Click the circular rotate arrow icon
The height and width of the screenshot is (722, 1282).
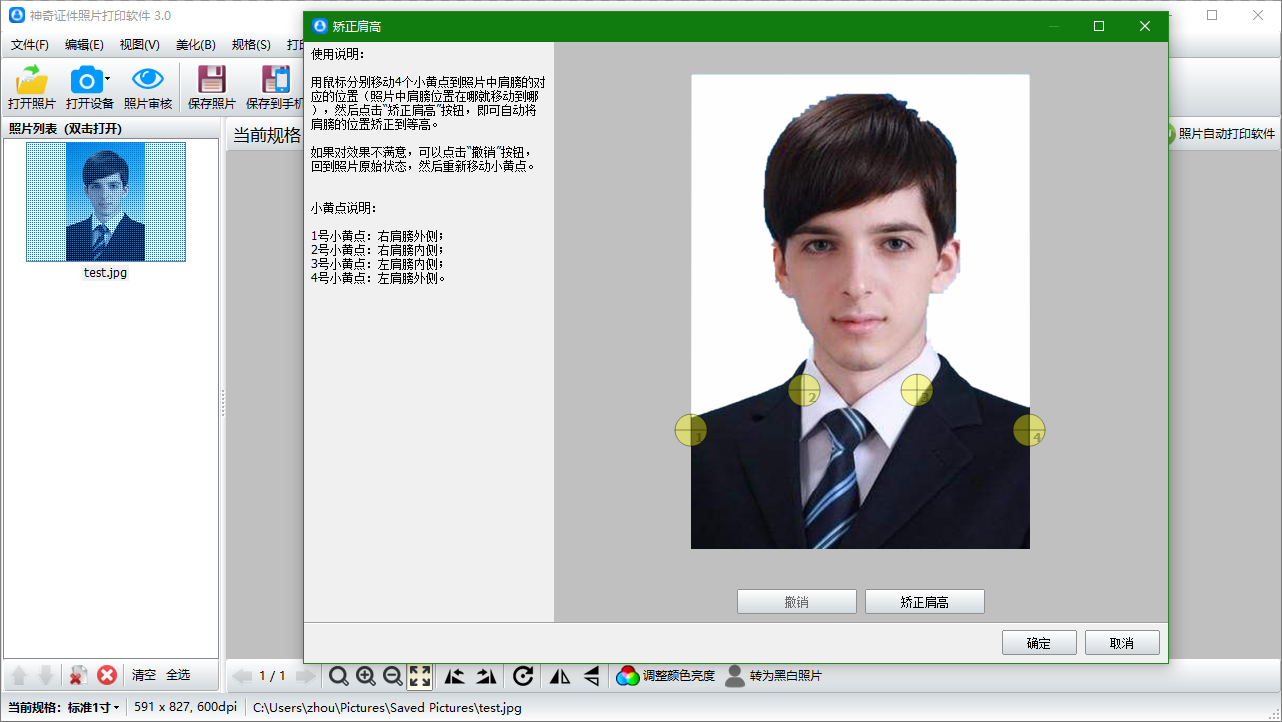[522, 676]
